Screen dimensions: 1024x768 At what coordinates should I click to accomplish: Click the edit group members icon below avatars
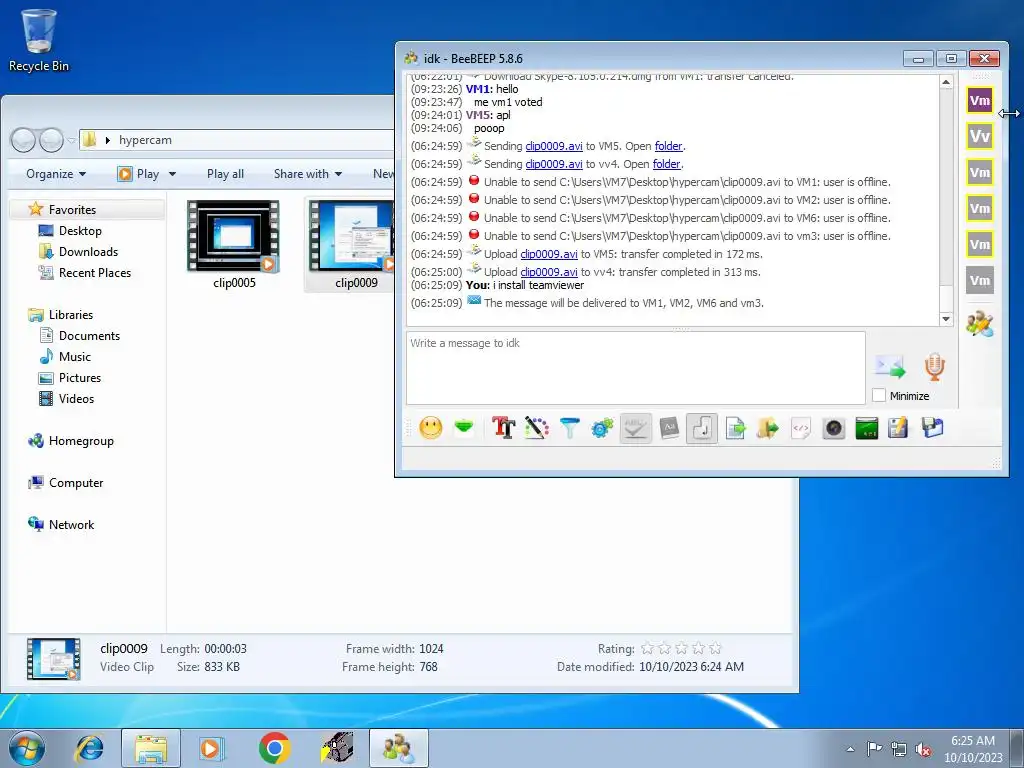tap(980, 323)
